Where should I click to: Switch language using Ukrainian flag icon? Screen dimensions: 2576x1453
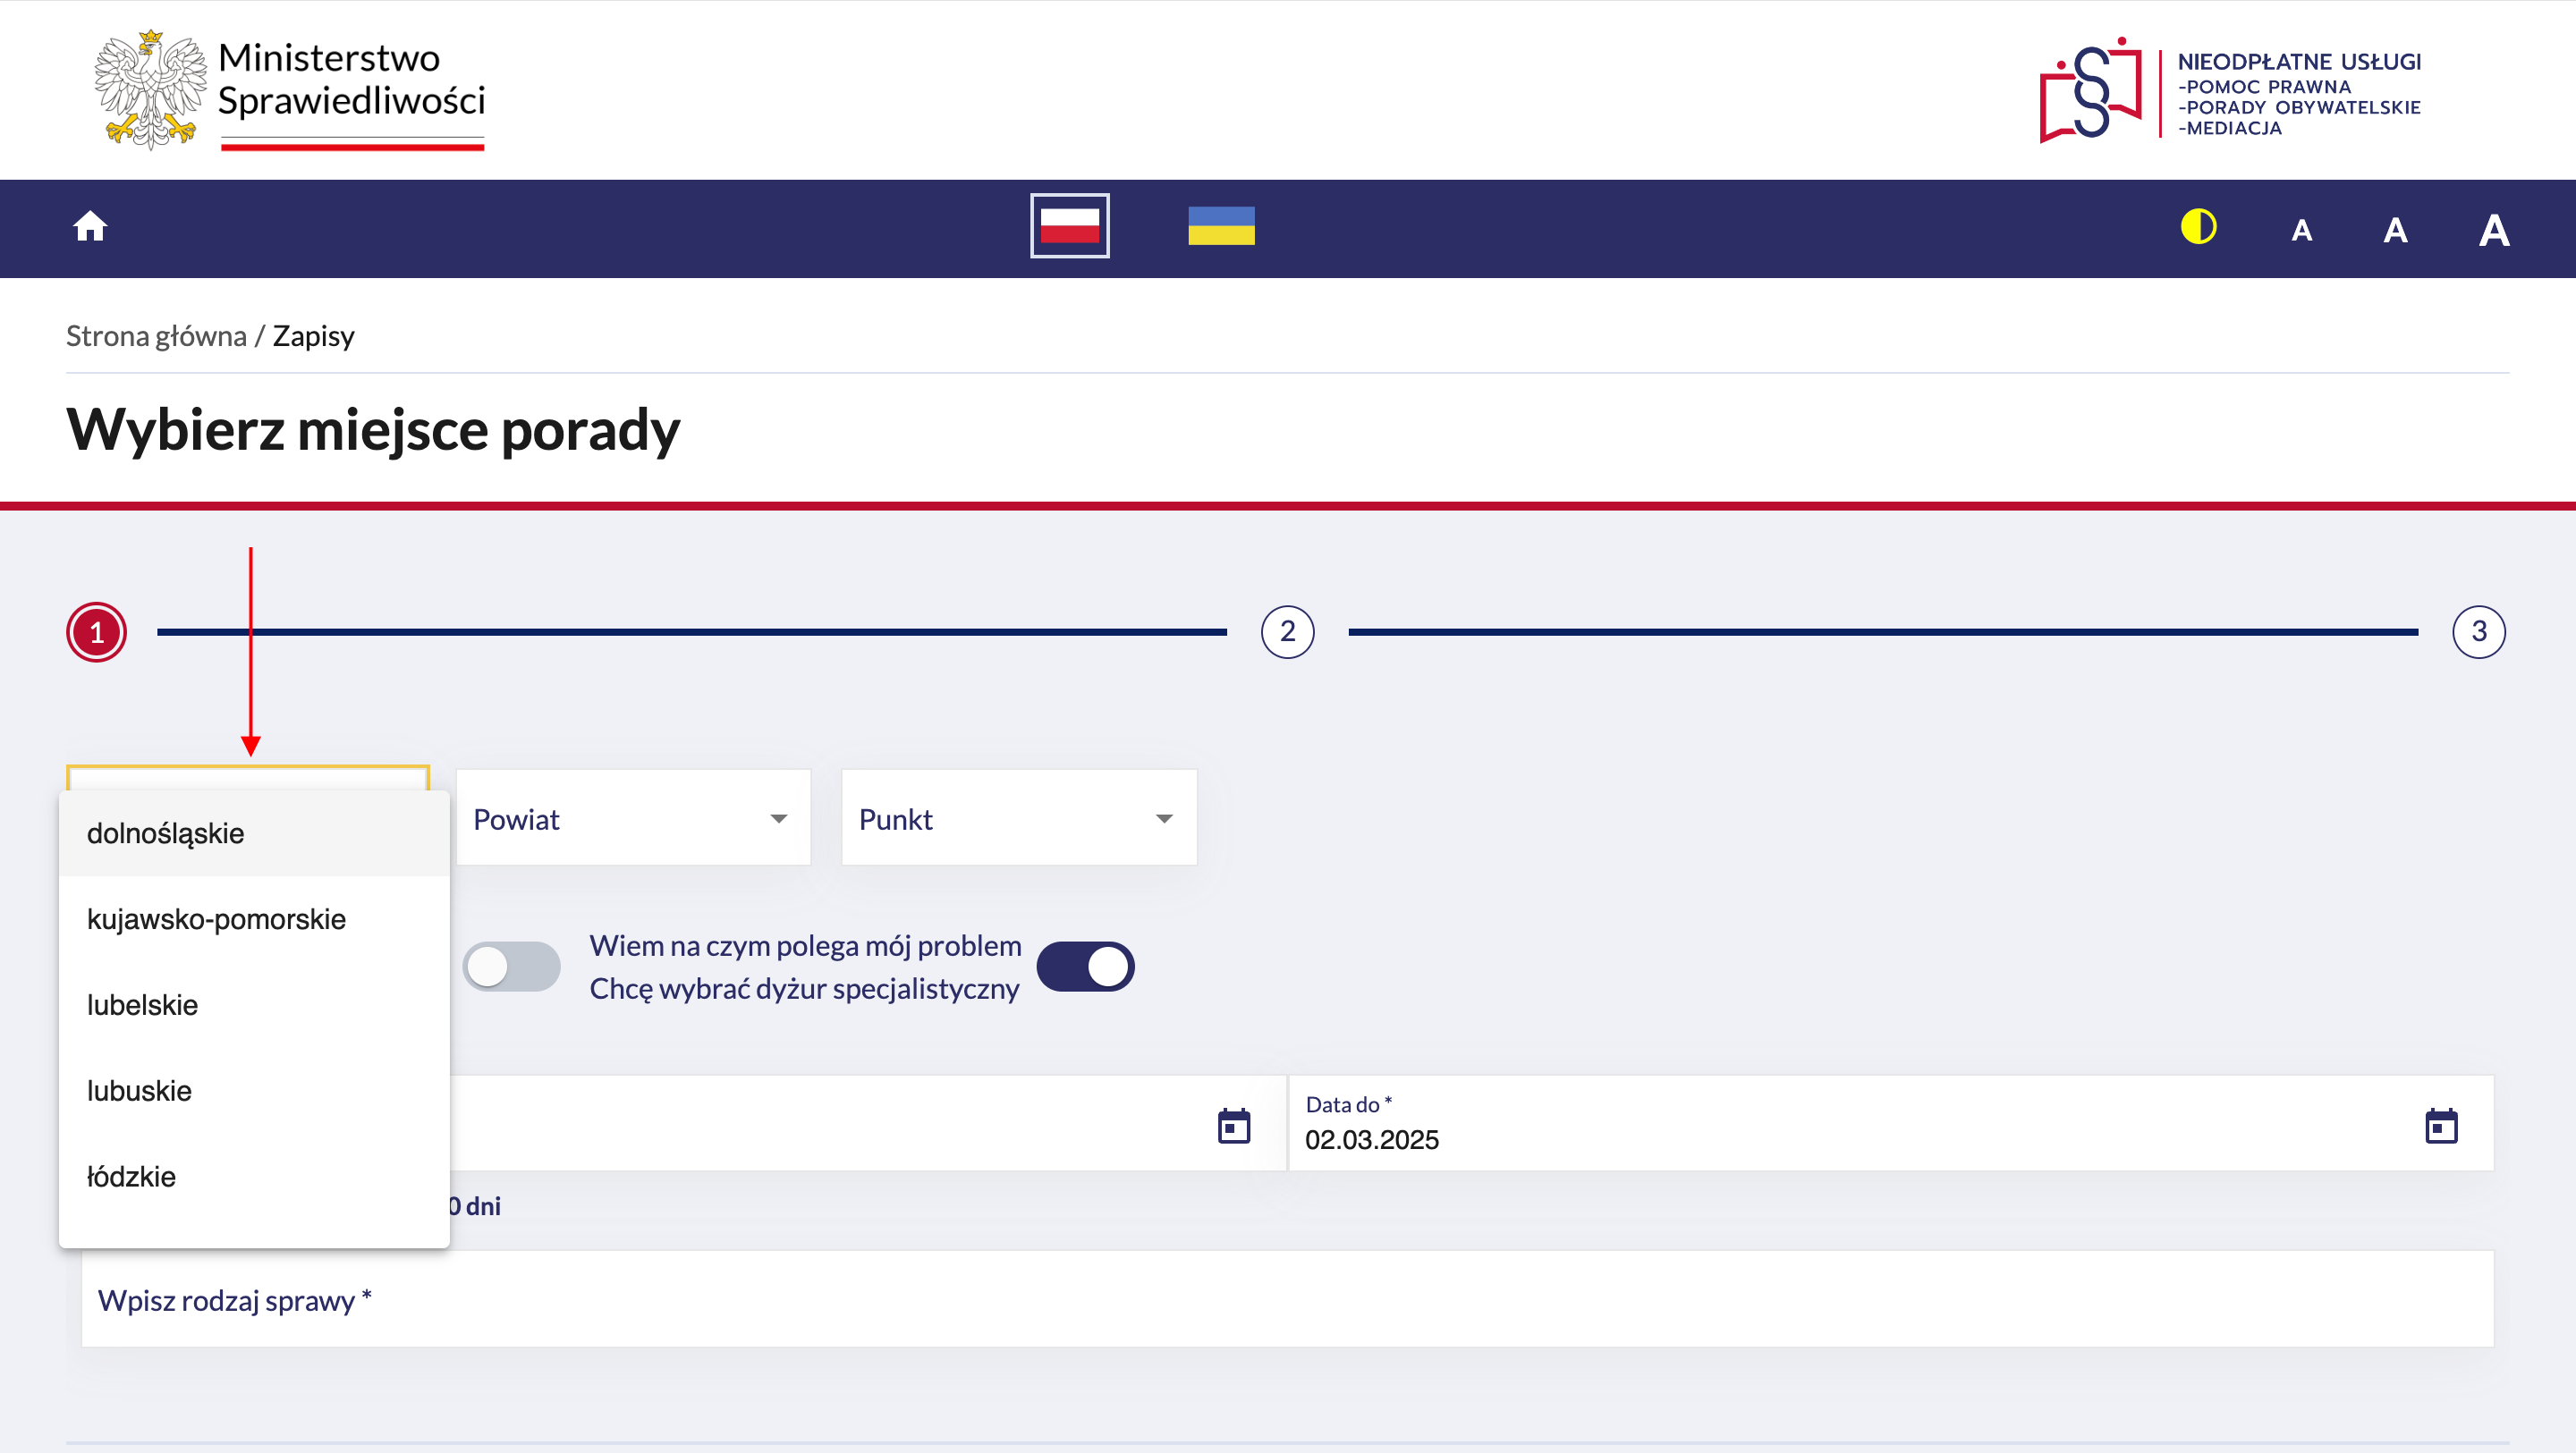[1221, 226]
